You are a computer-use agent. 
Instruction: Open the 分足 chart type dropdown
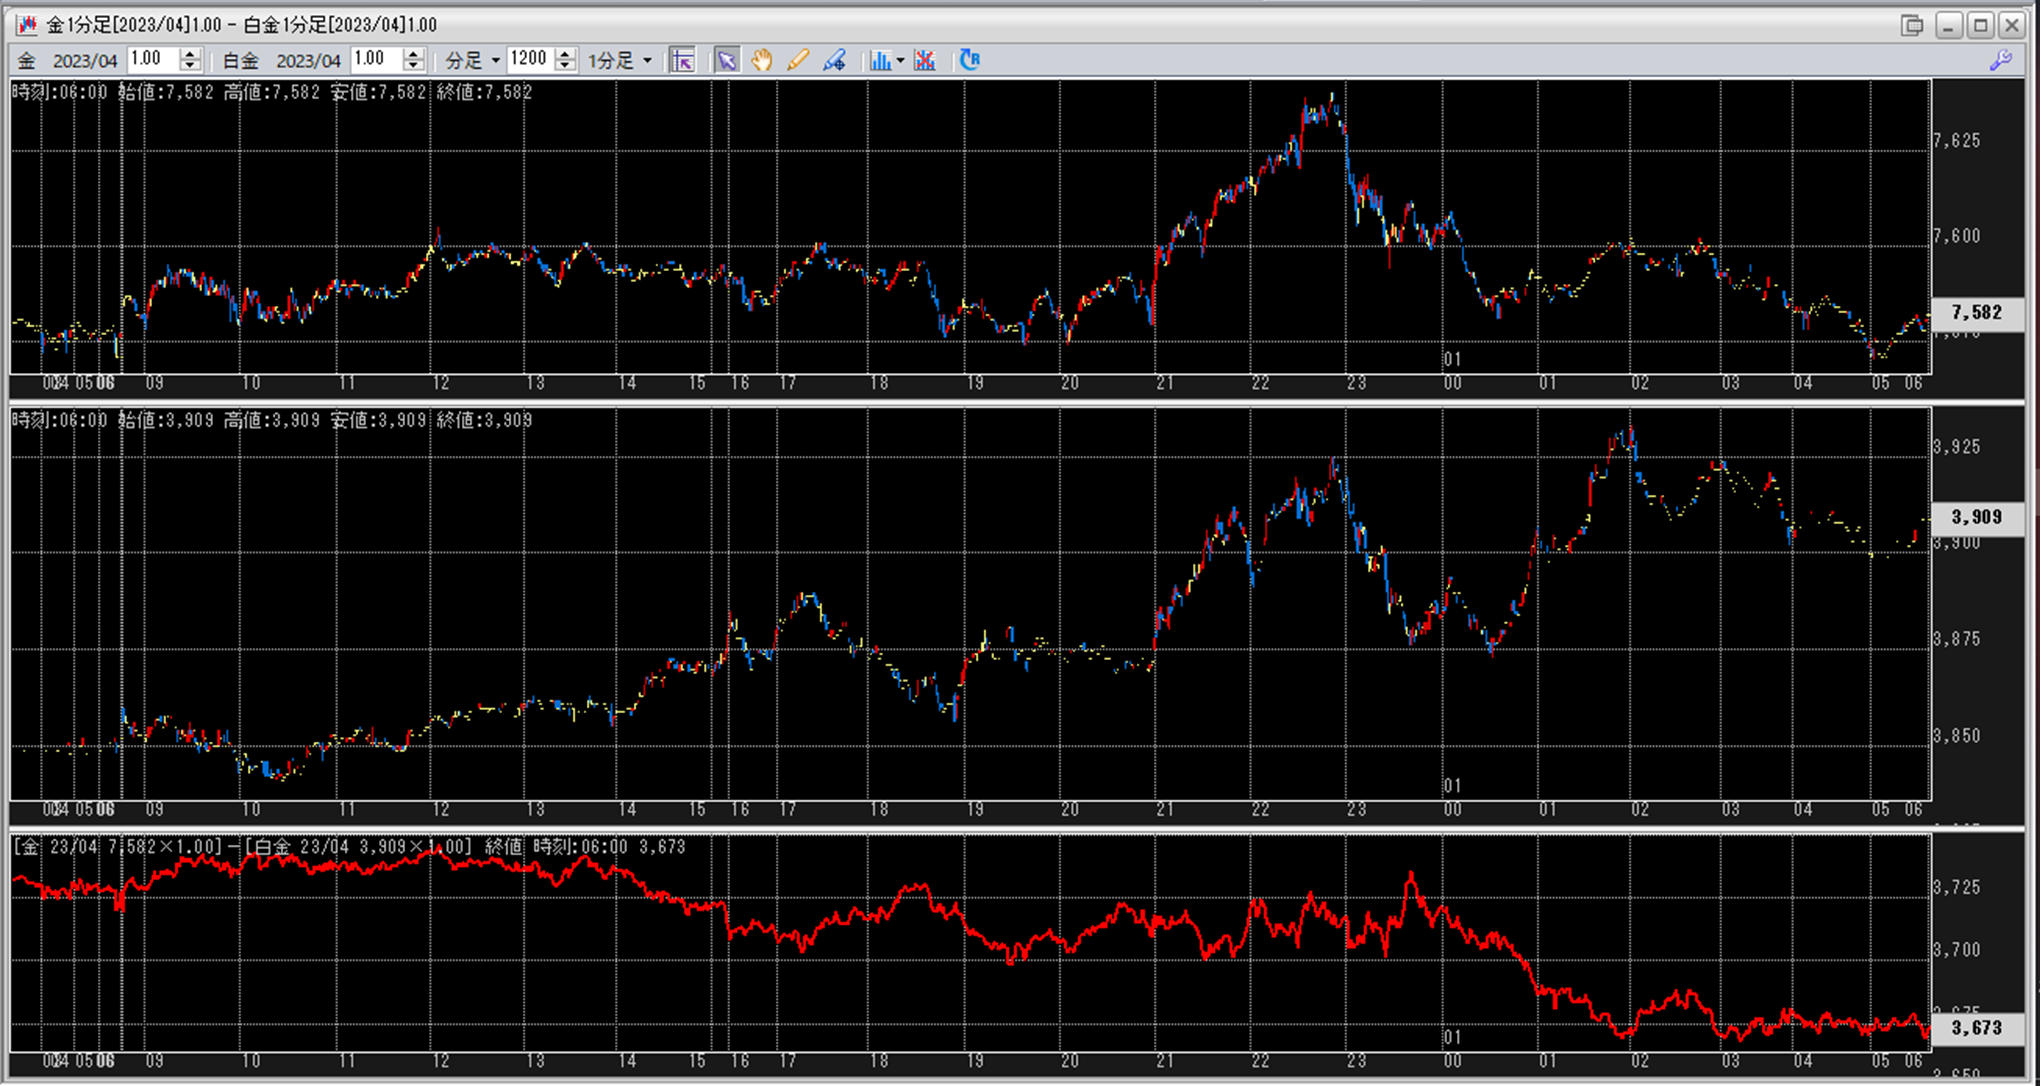(473, 61)
